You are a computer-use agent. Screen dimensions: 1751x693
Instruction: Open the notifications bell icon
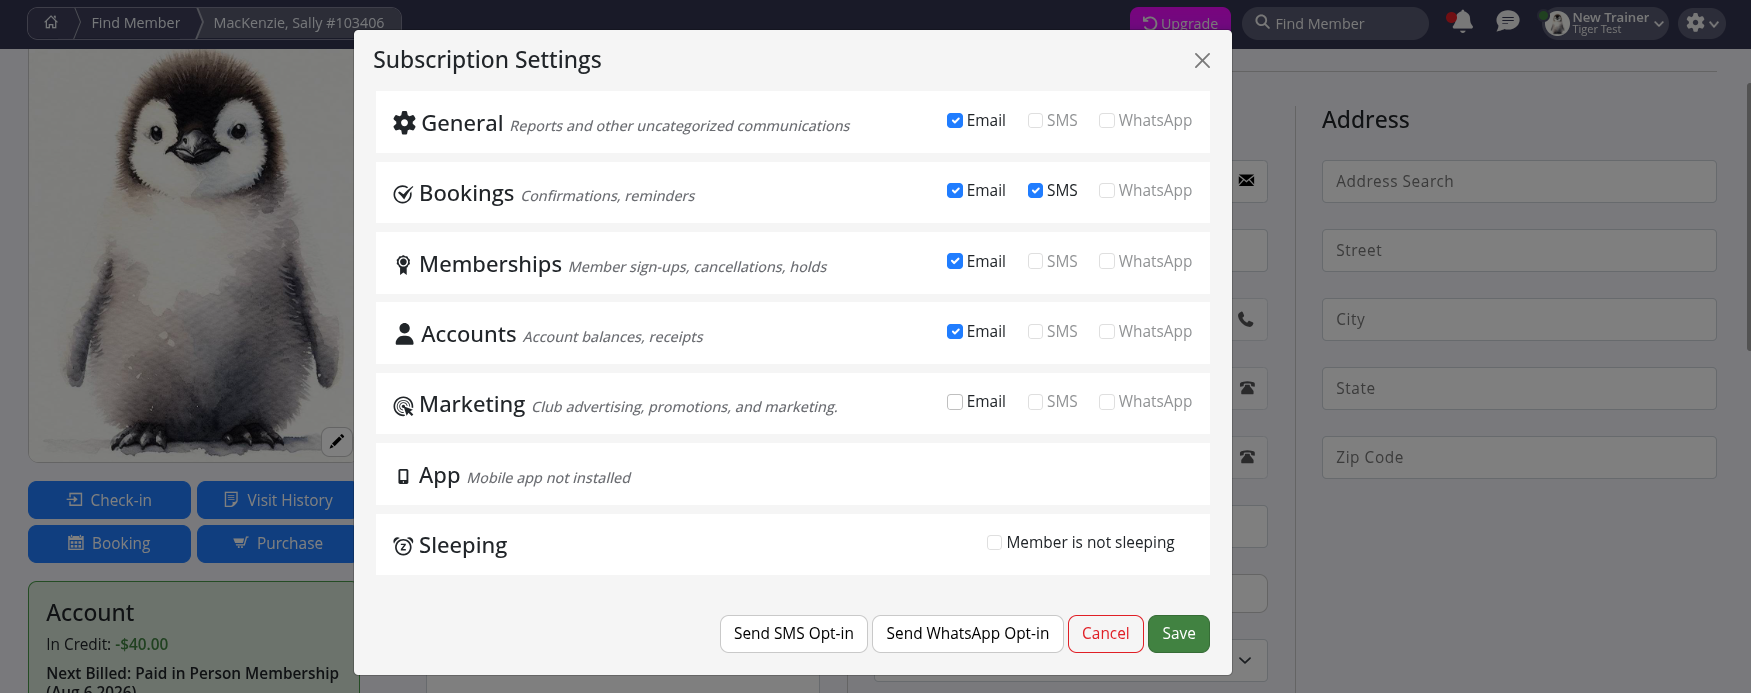pyautogui.click(x=1462, y=22)
